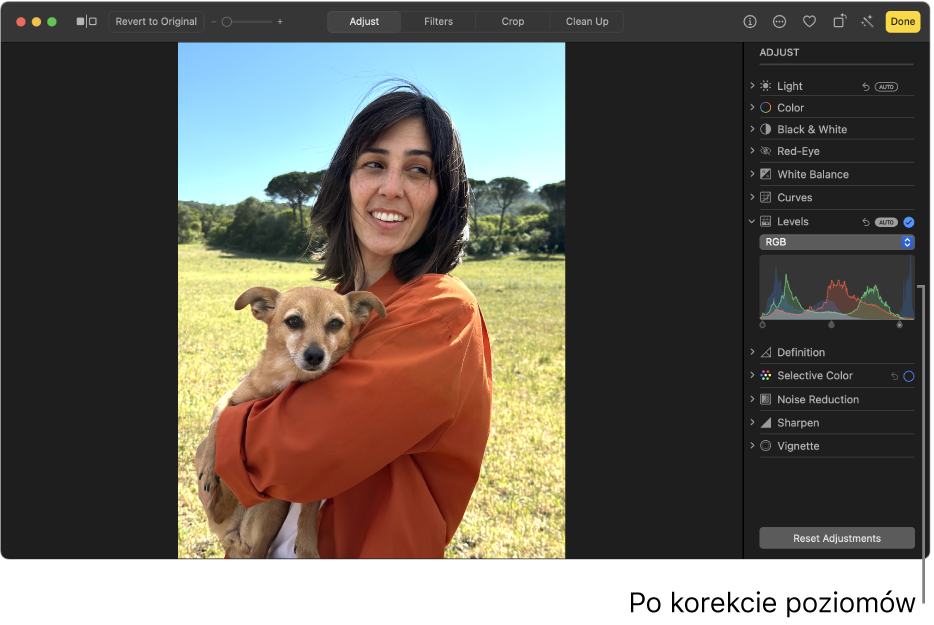This screenshot has width=934, height=625.
Task: Switch to the Filters tab
Action: pyautogui.click(x=438, y=21)
